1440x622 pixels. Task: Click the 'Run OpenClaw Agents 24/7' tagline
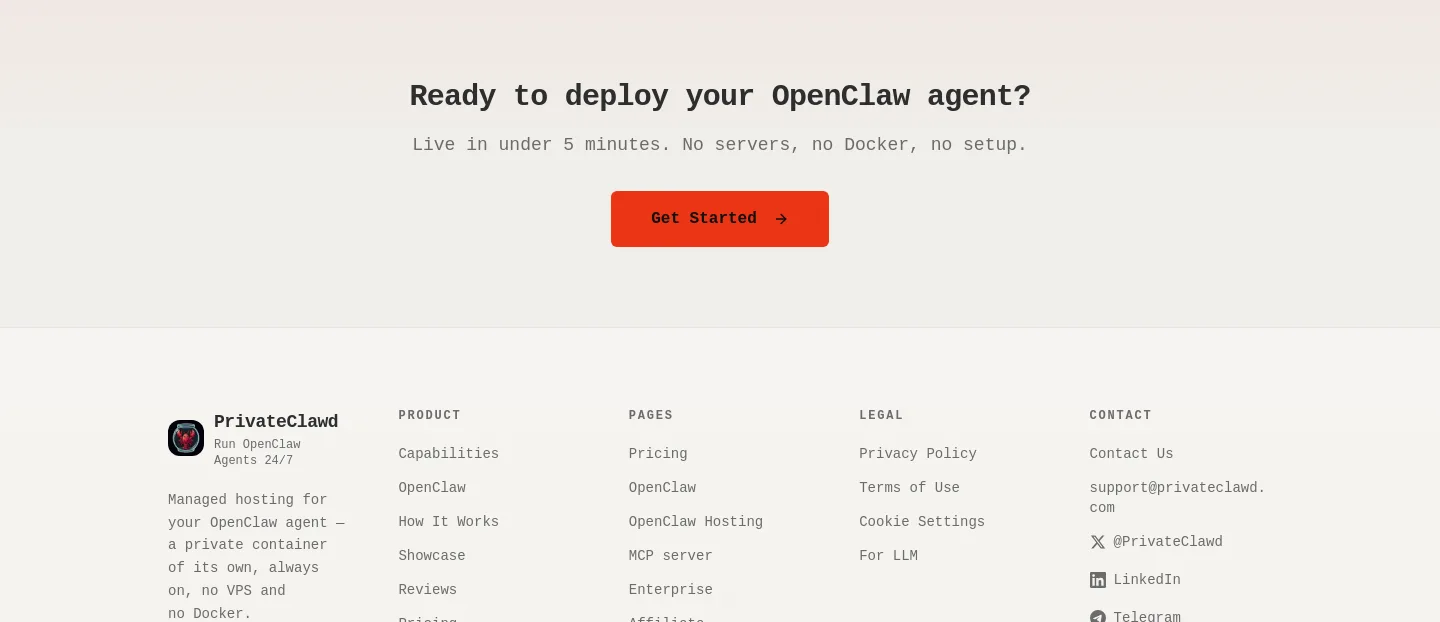coord(257,453)
